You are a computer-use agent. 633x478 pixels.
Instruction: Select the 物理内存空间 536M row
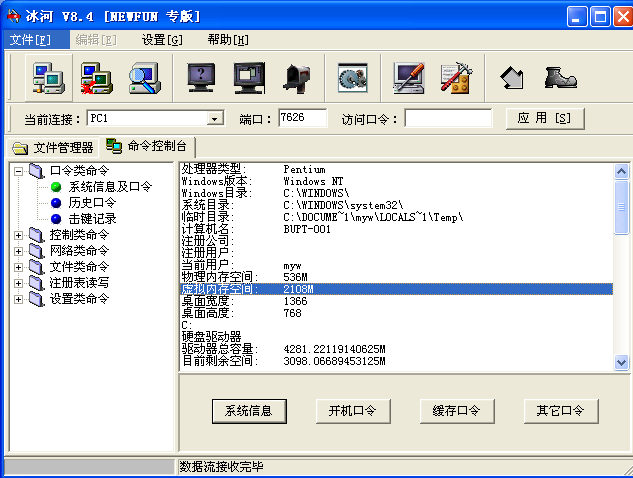point(396,277)
